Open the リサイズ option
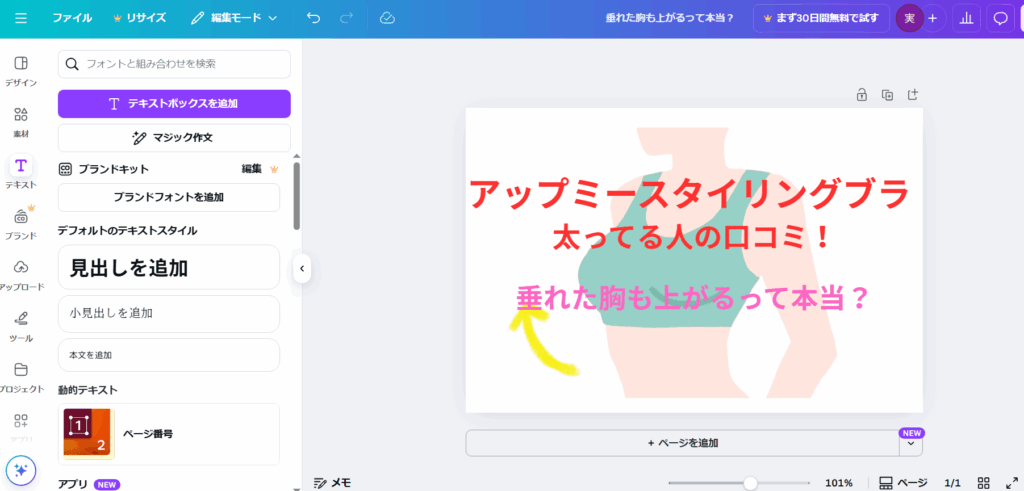Viewport: 1024px width, 491px height. [x=140, y=18]
